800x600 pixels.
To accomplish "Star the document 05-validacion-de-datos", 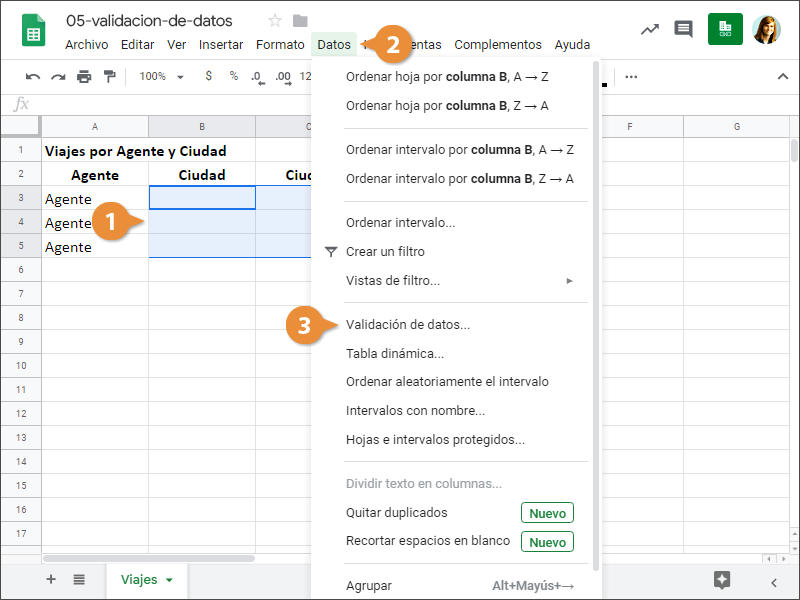I will coord(274,21).
